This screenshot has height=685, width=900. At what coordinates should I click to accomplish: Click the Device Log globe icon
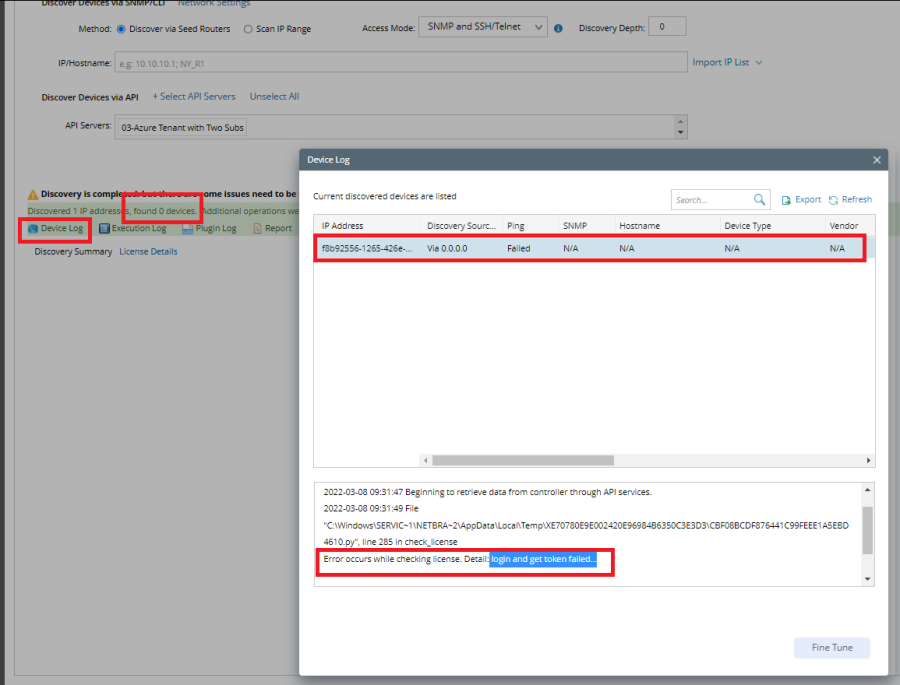(32, 228)
